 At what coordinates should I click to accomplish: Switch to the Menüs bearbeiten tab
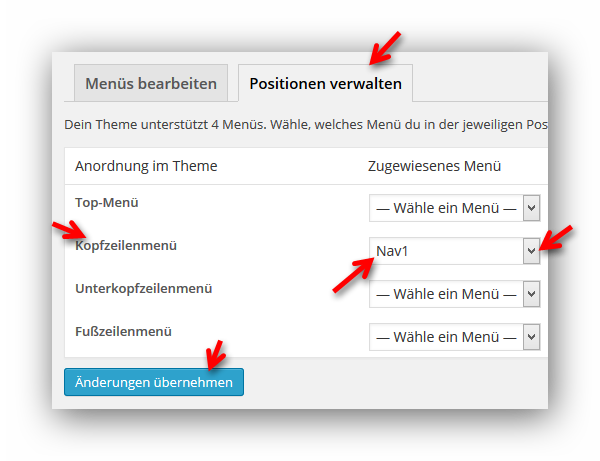(x=151, y=84)
